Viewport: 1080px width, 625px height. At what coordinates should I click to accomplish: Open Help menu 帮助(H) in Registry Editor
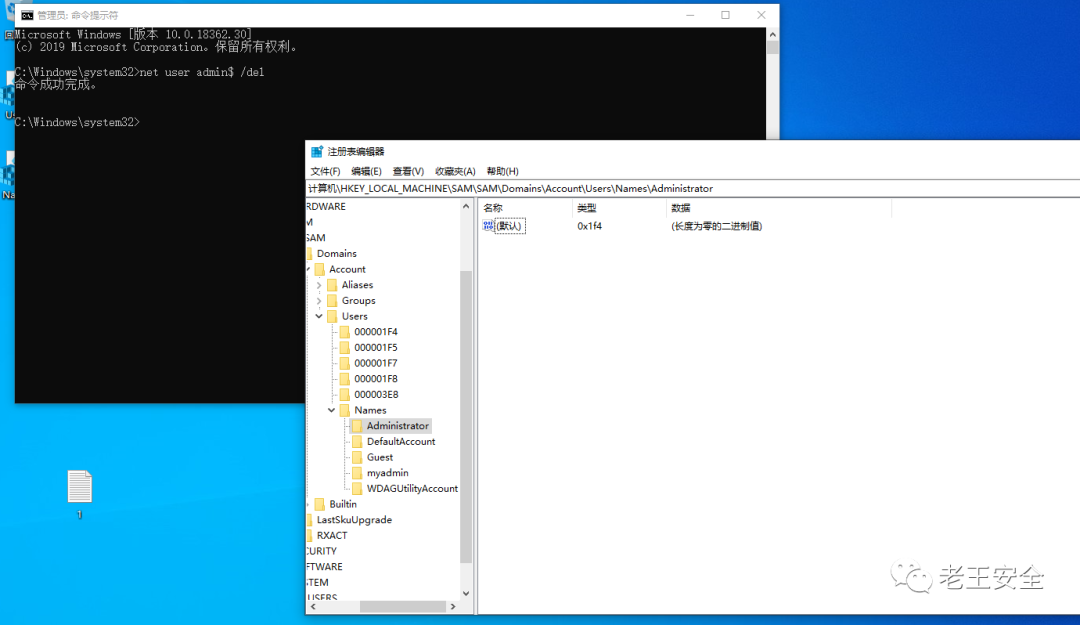coord(502,171)
